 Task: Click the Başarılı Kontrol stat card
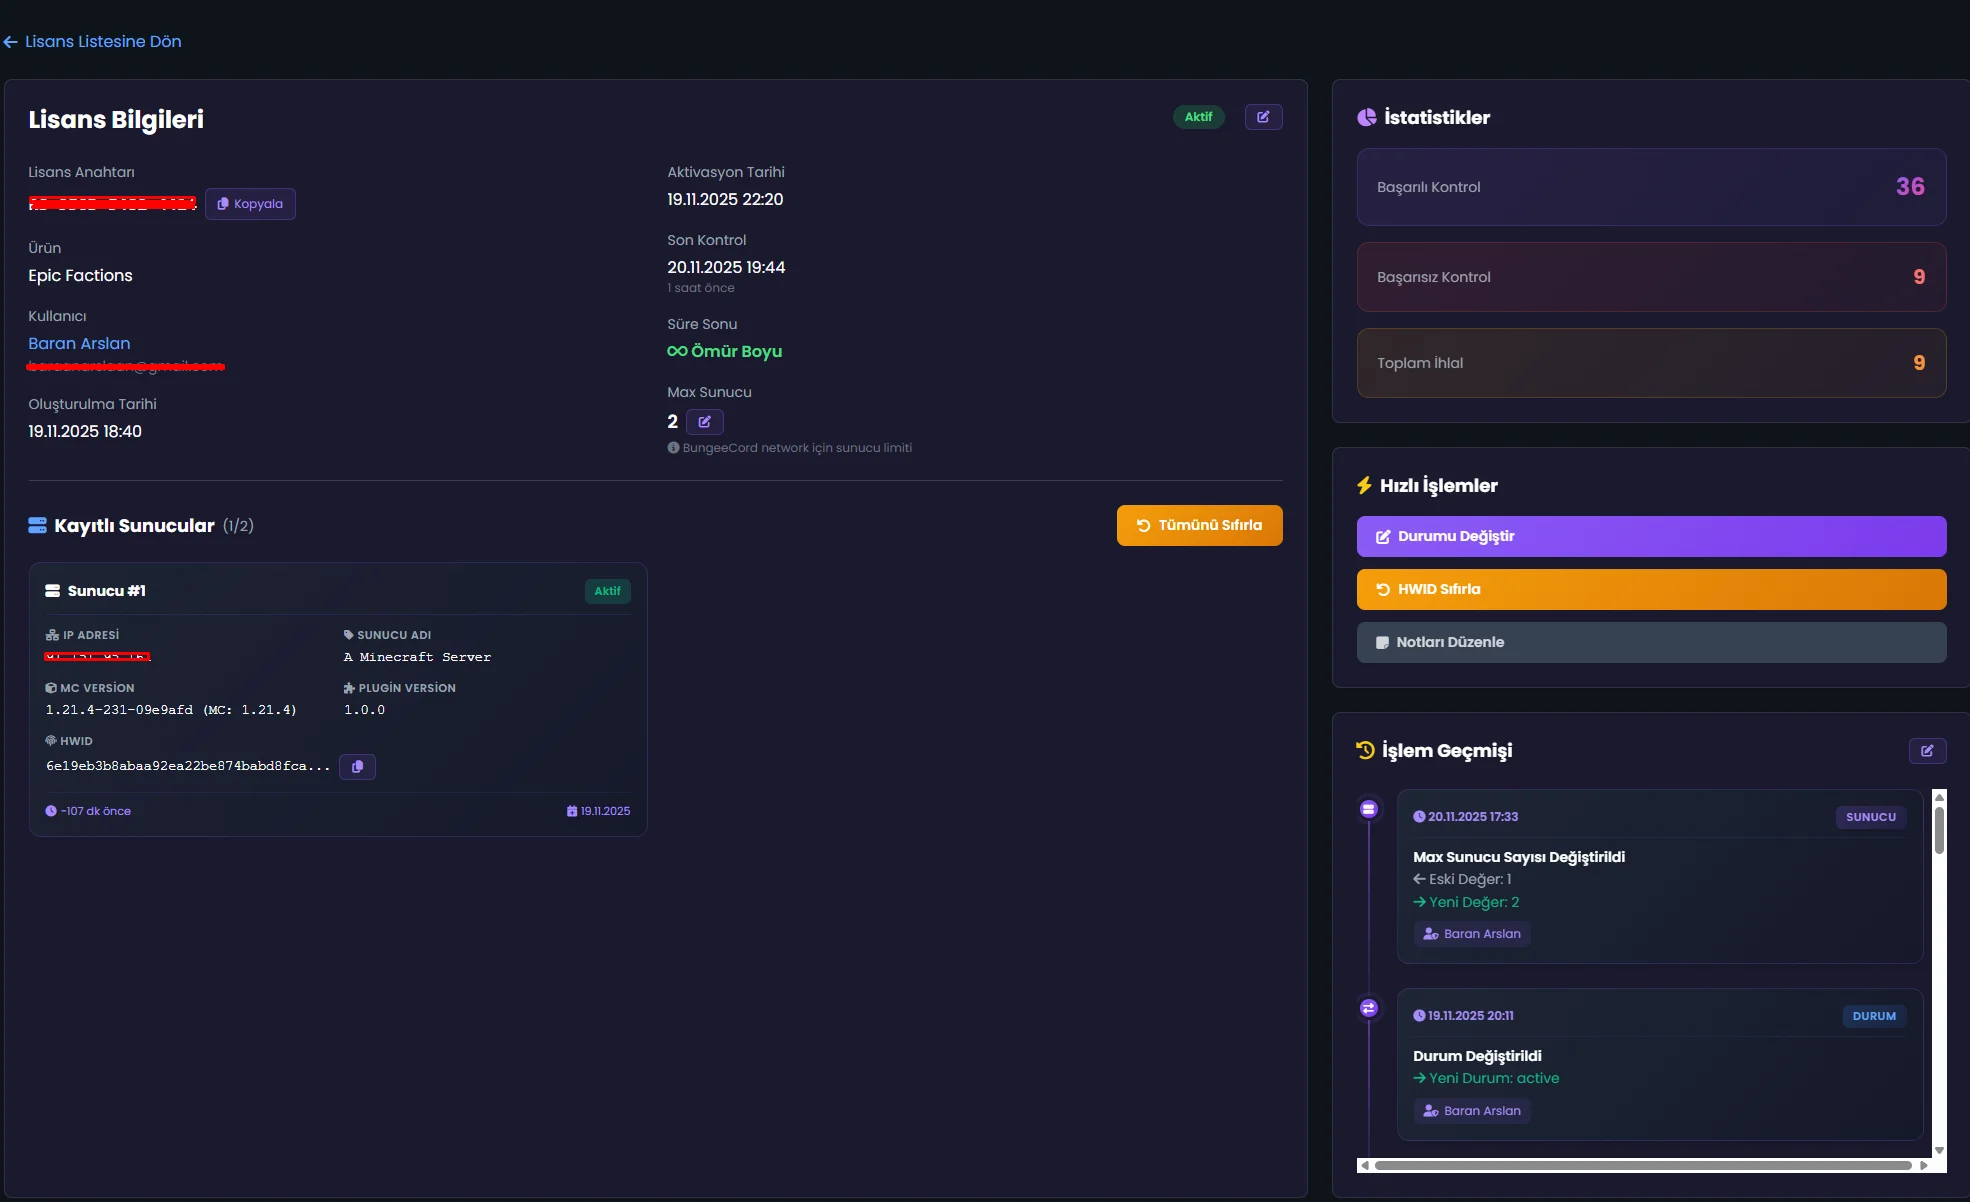click(x=1651, y=187)
